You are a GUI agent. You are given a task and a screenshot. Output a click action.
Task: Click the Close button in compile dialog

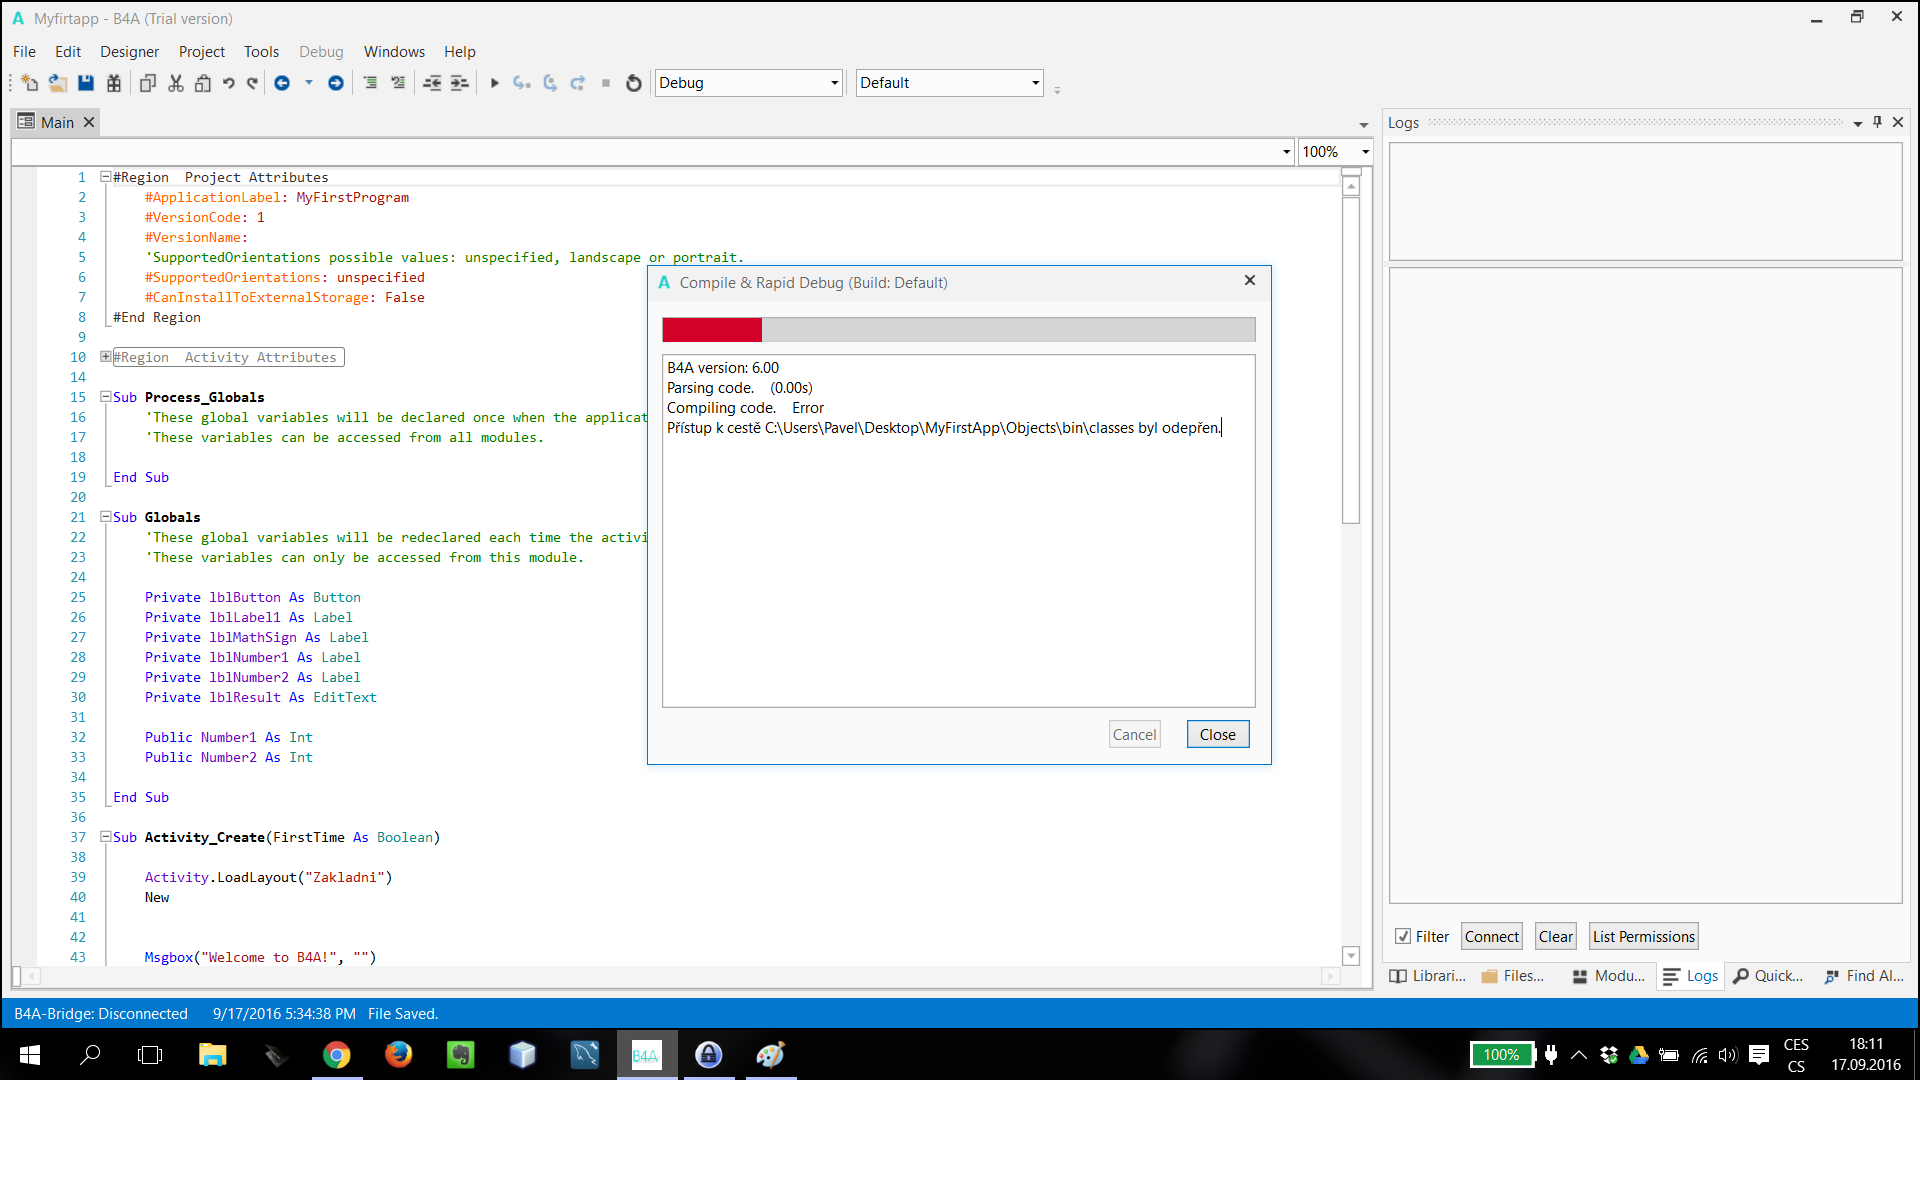click(1217, 734)
